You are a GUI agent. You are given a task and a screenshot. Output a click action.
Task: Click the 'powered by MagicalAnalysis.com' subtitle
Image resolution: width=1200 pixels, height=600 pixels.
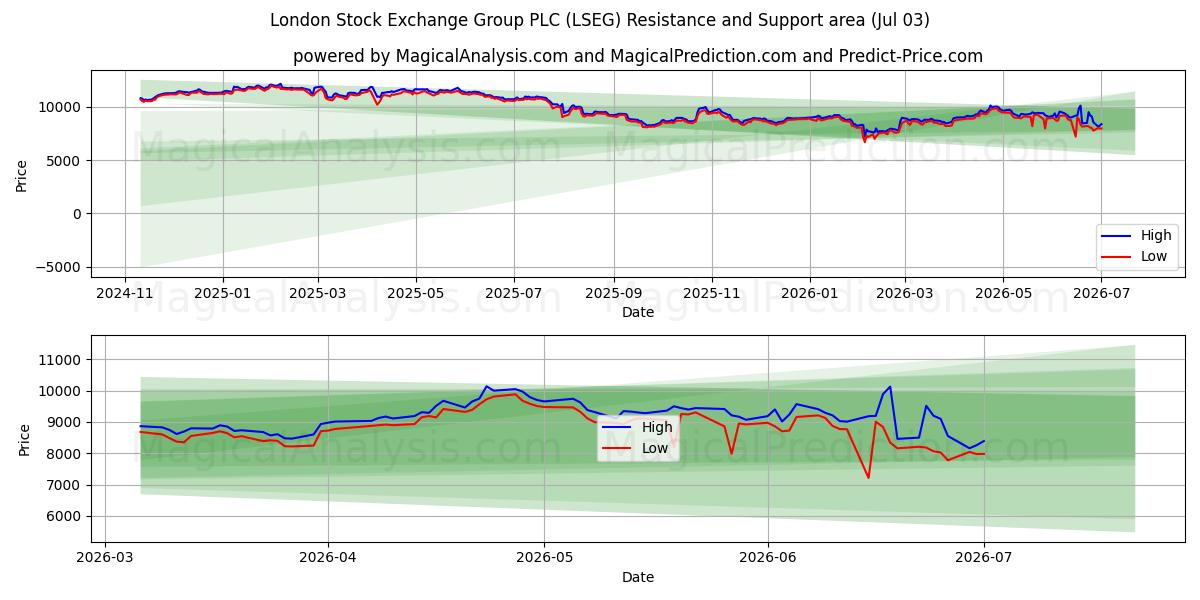point(638,56)
